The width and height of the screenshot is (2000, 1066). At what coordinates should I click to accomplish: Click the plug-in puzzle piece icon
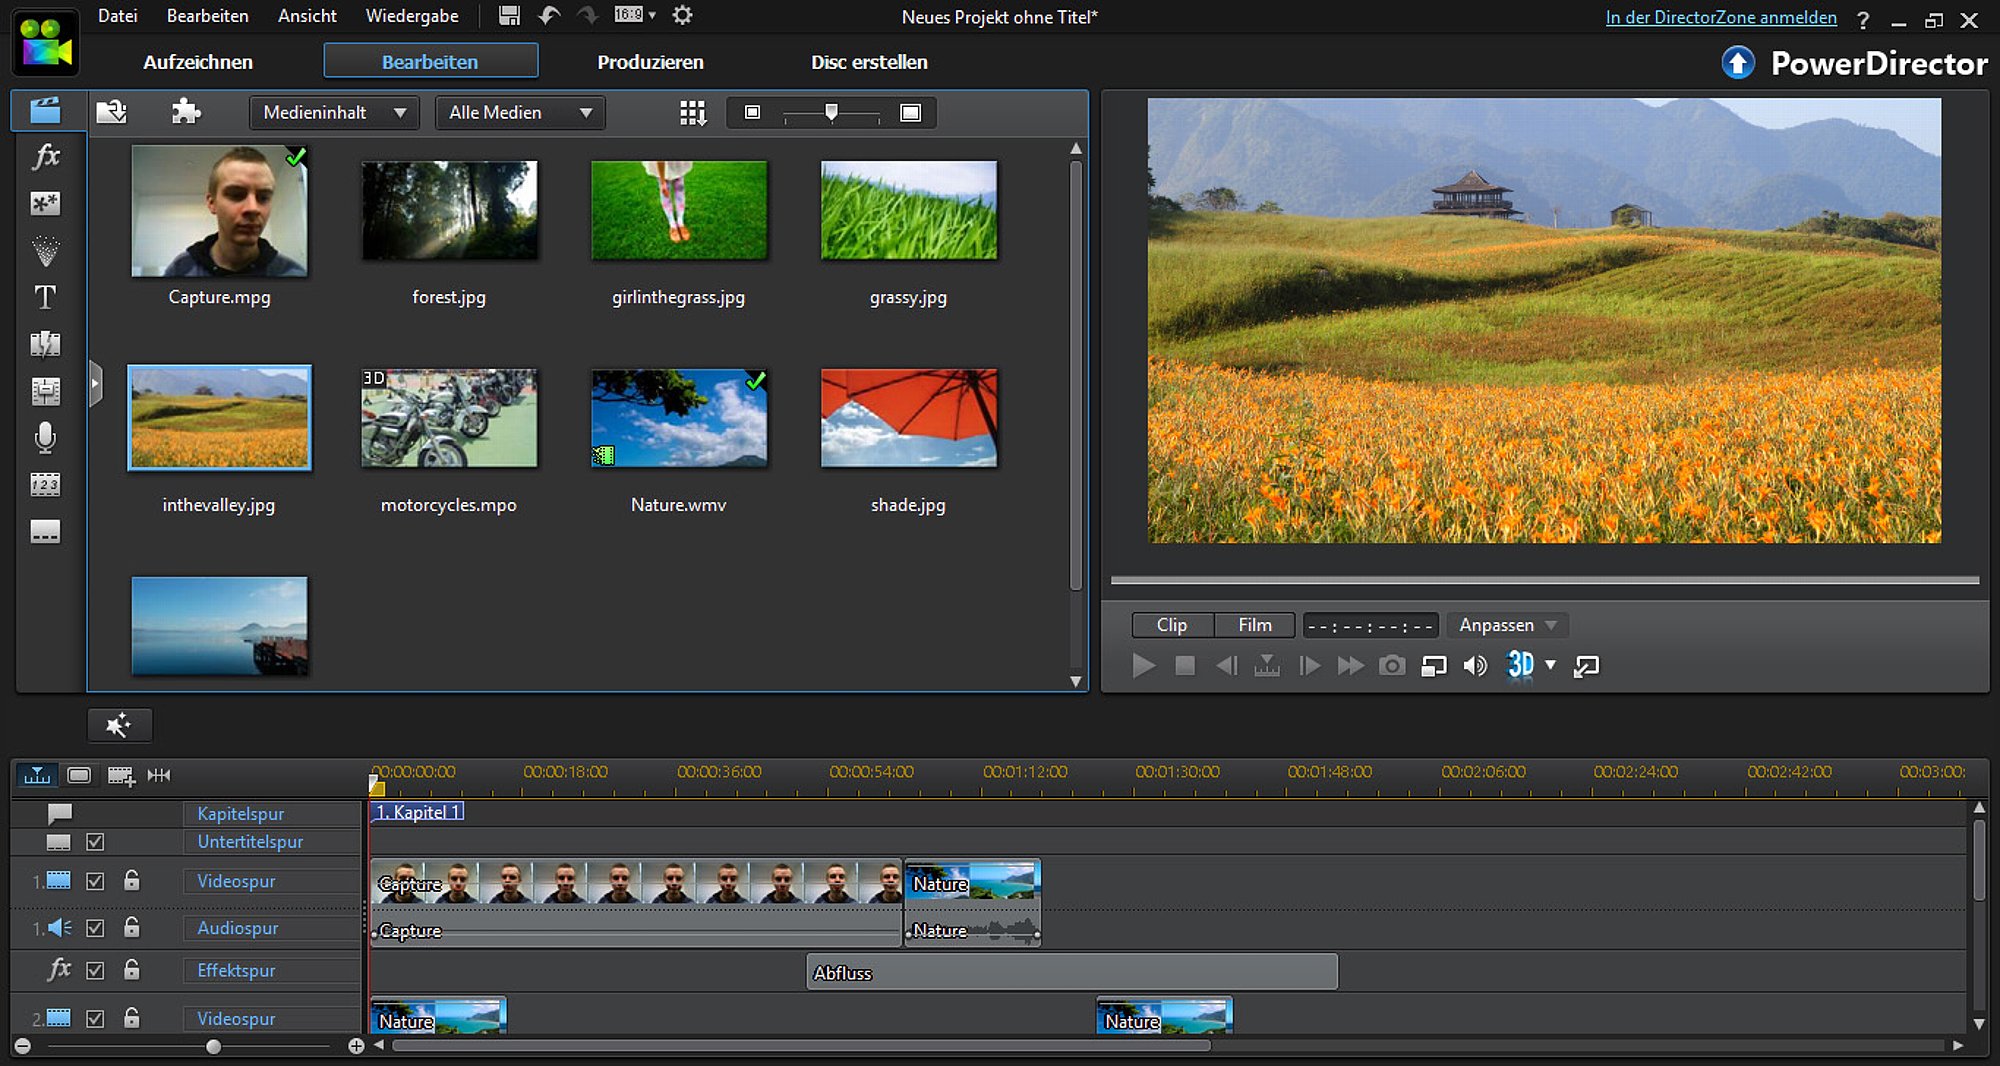pos(185,112)
